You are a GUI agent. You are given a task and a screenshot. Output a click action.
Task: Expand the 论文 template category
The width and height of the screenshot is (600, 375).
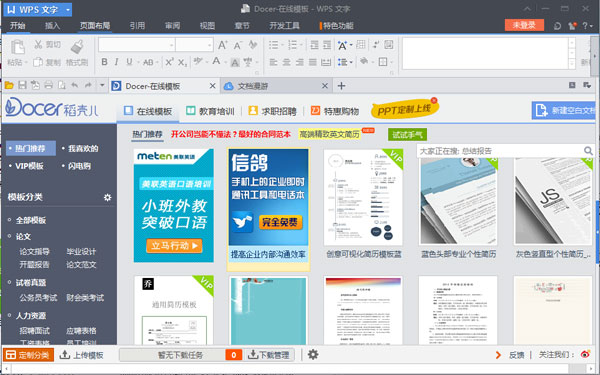click(23, 236)
